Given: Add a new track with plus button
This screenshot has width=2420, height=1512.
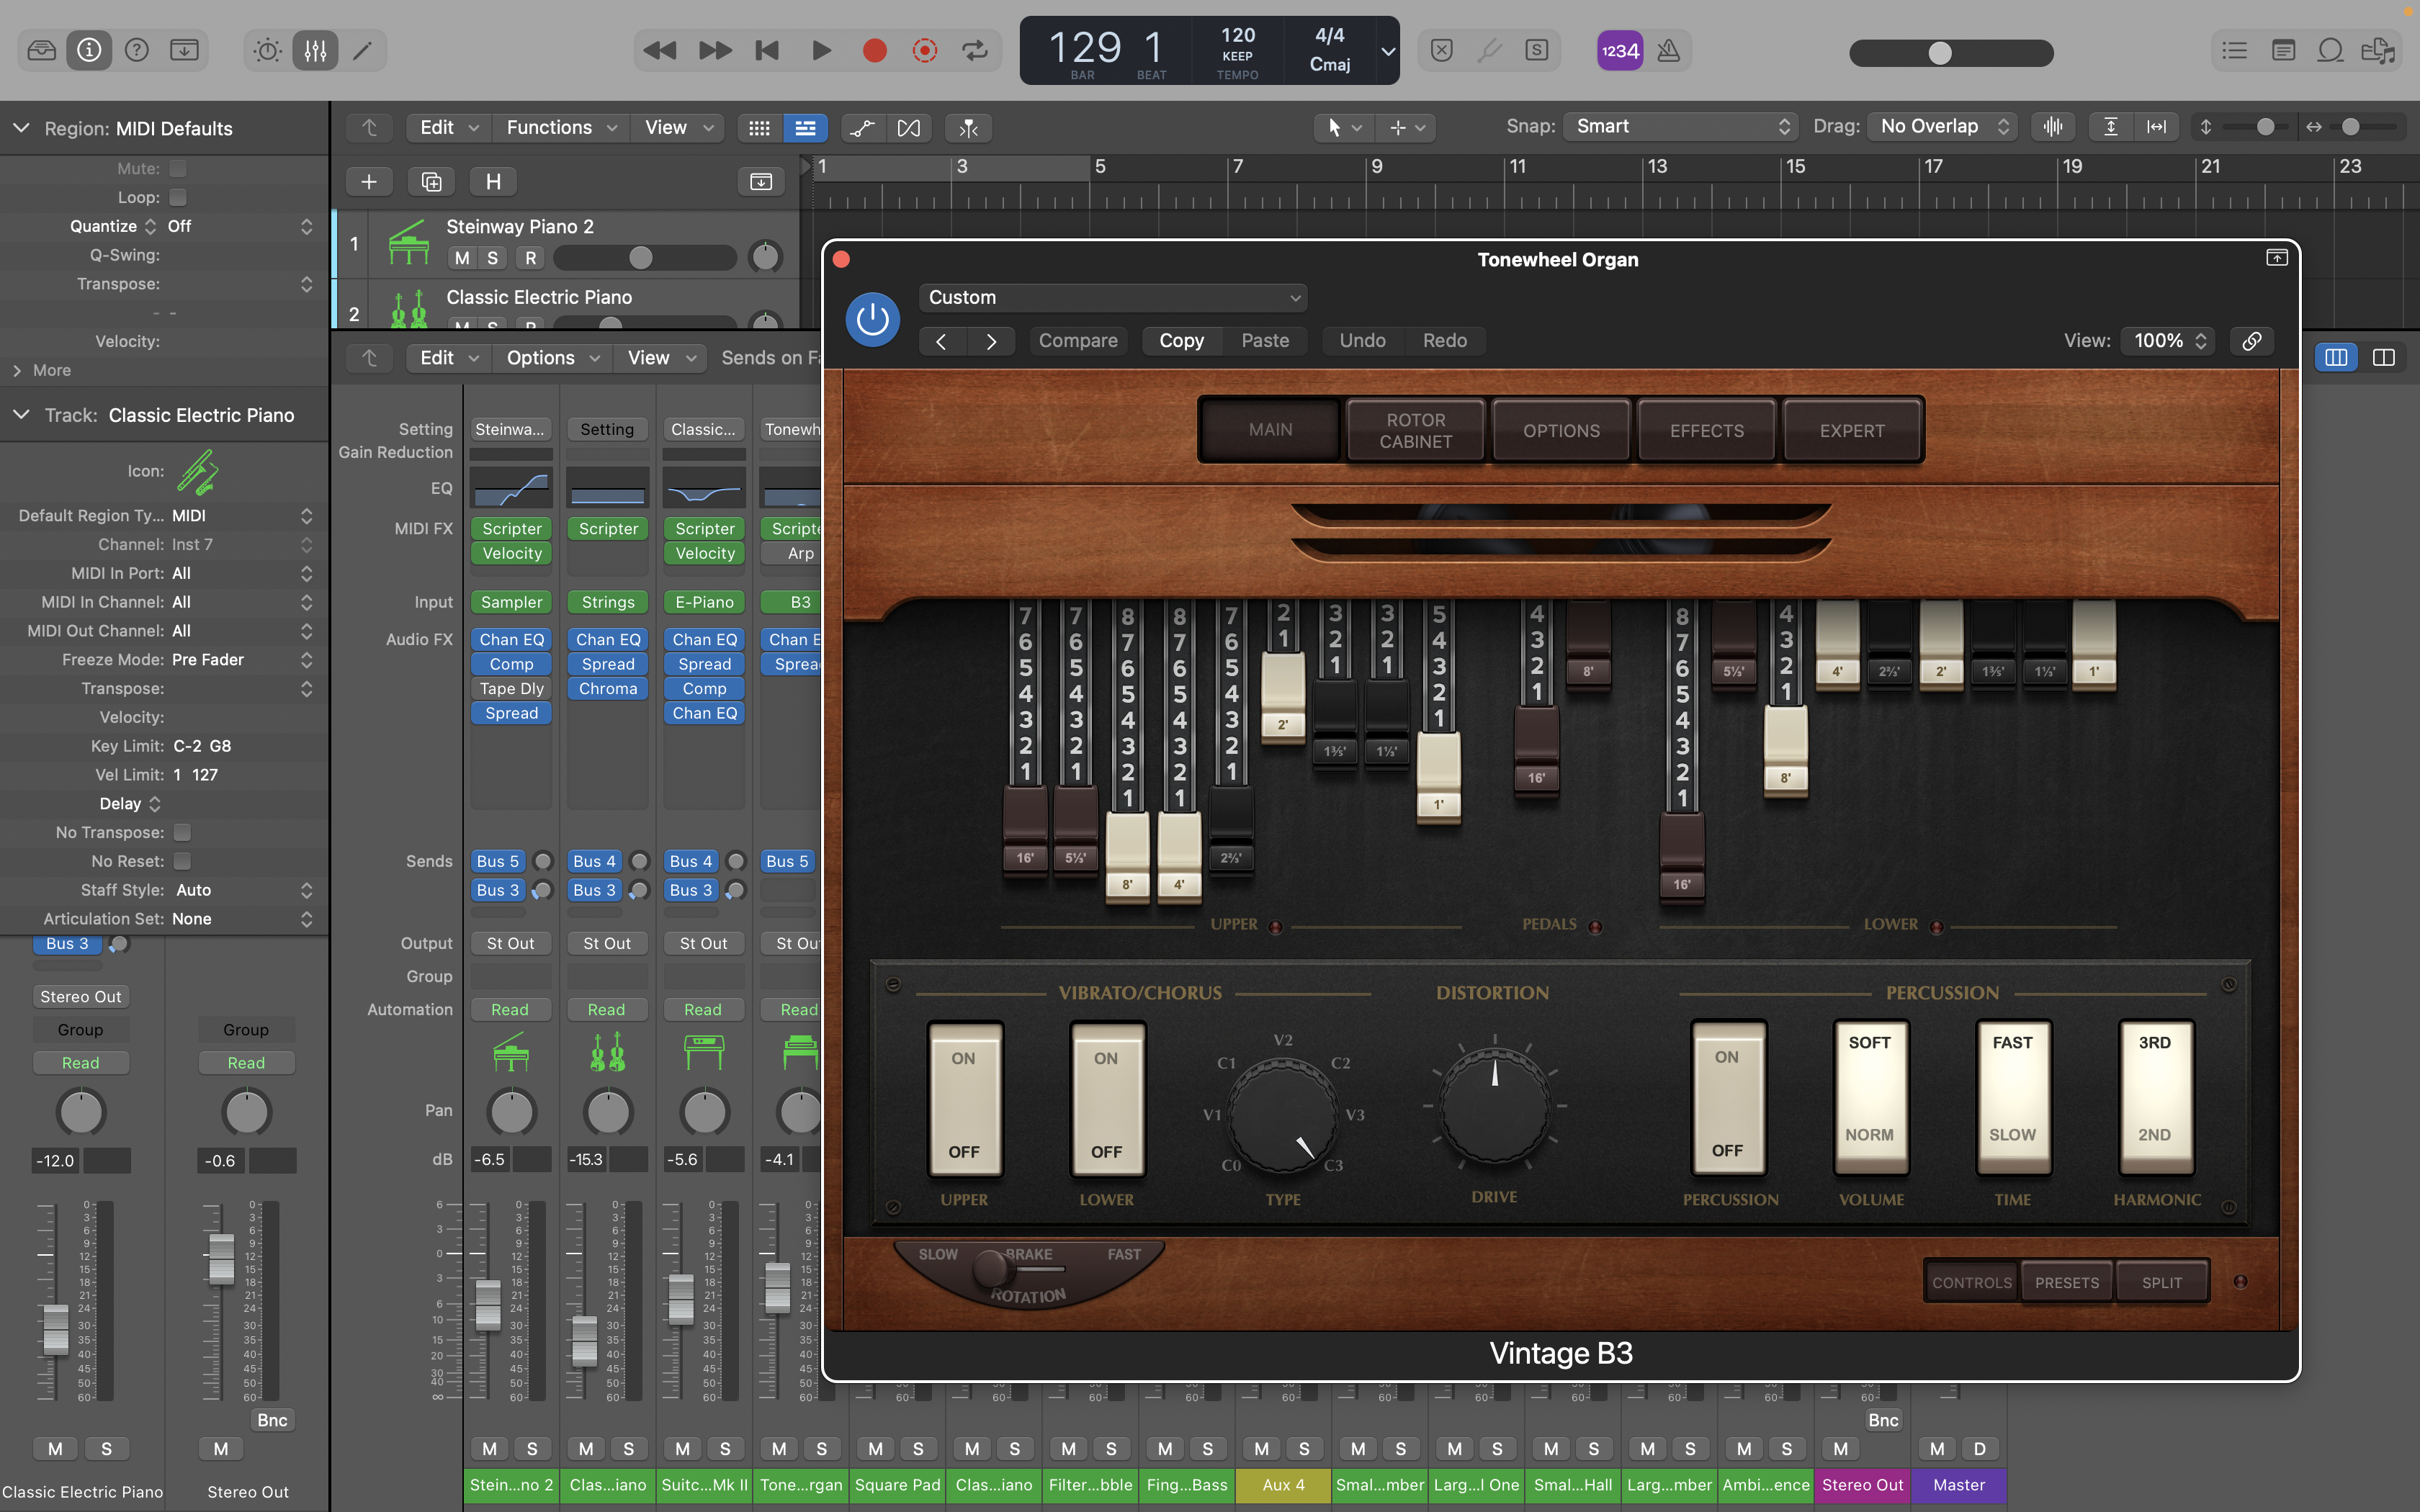Looking at the screenshot, I should point(369,181).
